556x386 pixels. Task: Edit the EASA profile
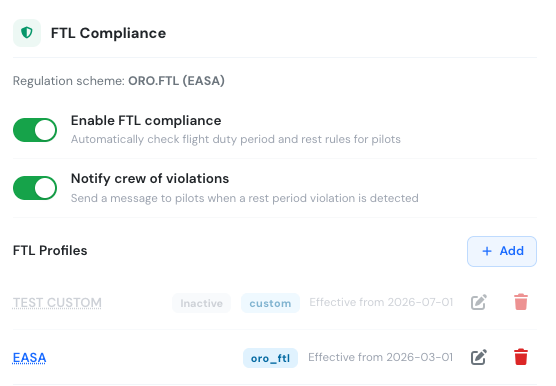(479, 357)
